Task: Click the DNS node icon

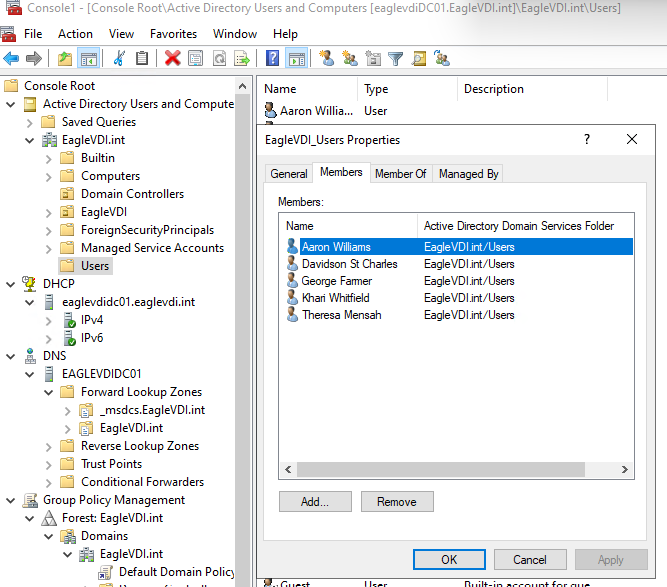Action: (x=30, y=356)
